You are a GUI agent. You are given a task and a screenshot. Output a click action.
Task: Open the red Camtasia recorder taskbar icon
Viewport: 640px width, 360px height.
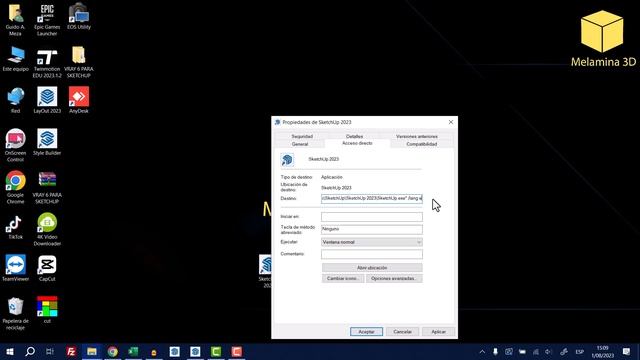tap(237, 351)
